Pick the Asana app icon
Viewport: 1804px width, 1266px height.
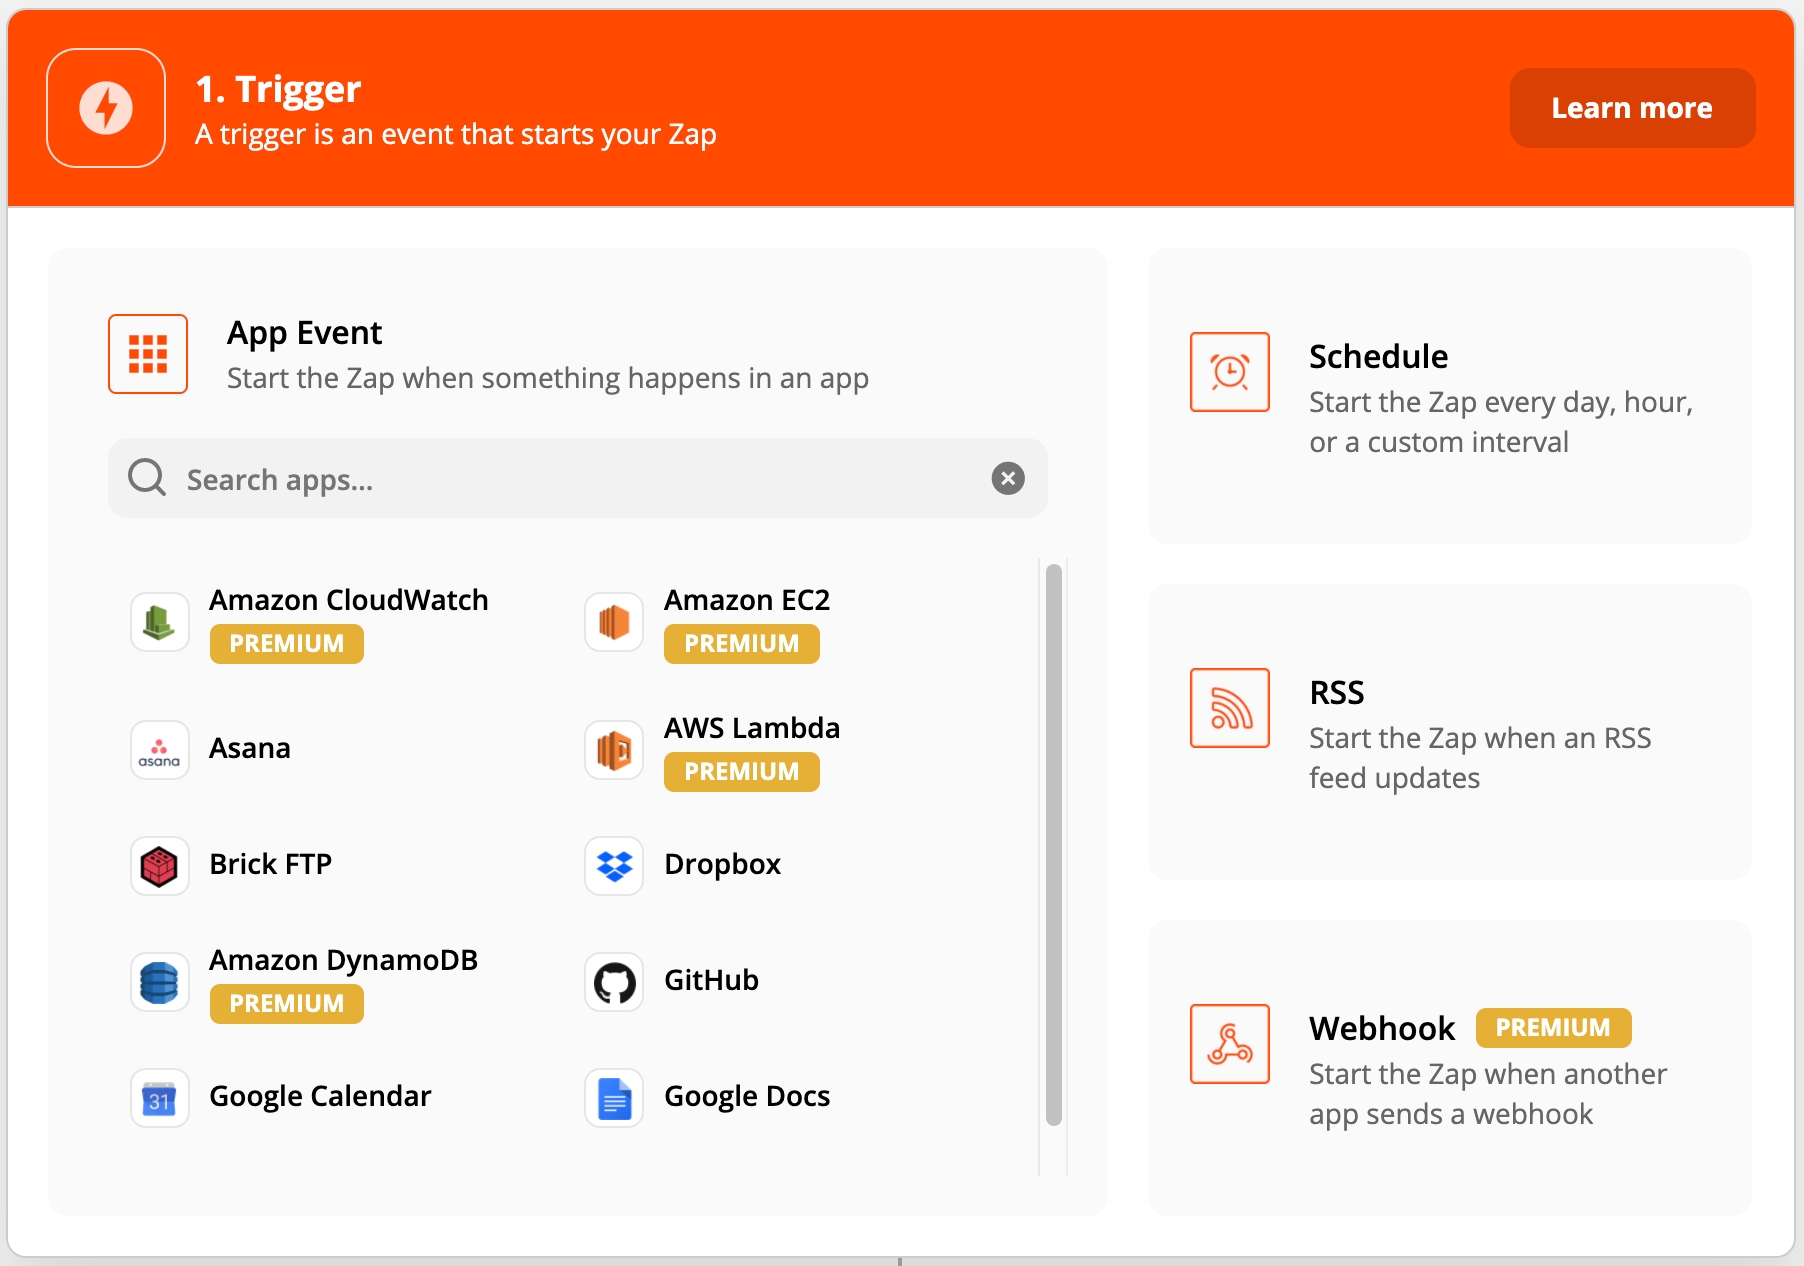point(160,750)
